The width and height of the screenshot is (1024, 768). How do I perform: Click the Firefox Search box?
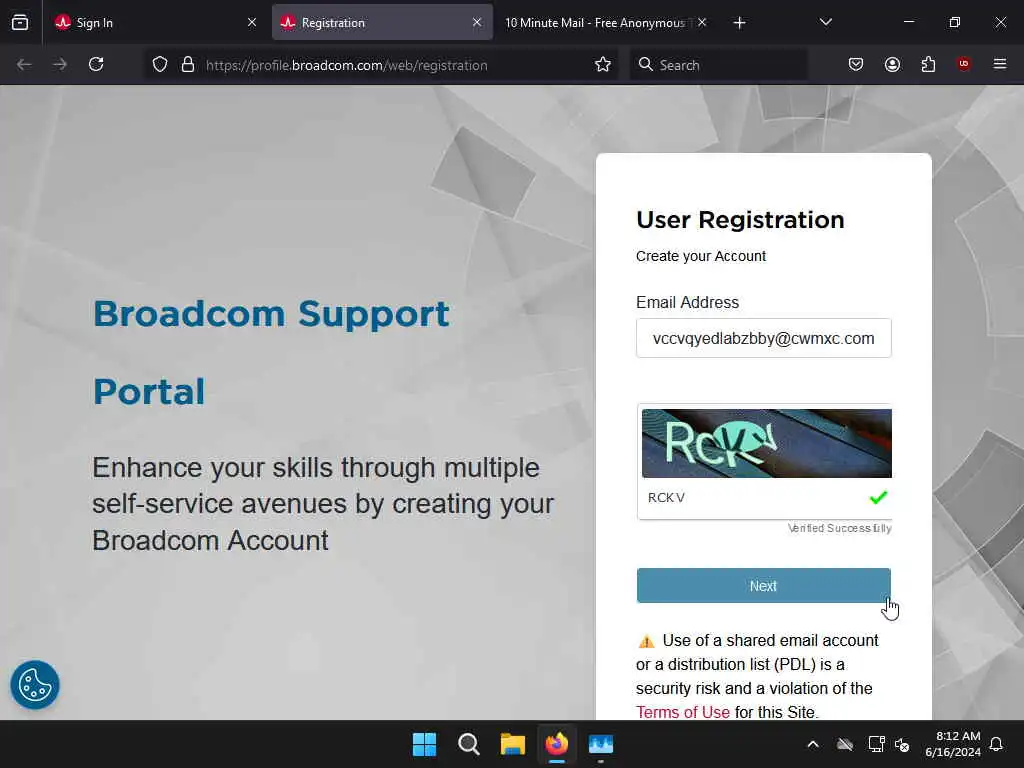[718, 65]
